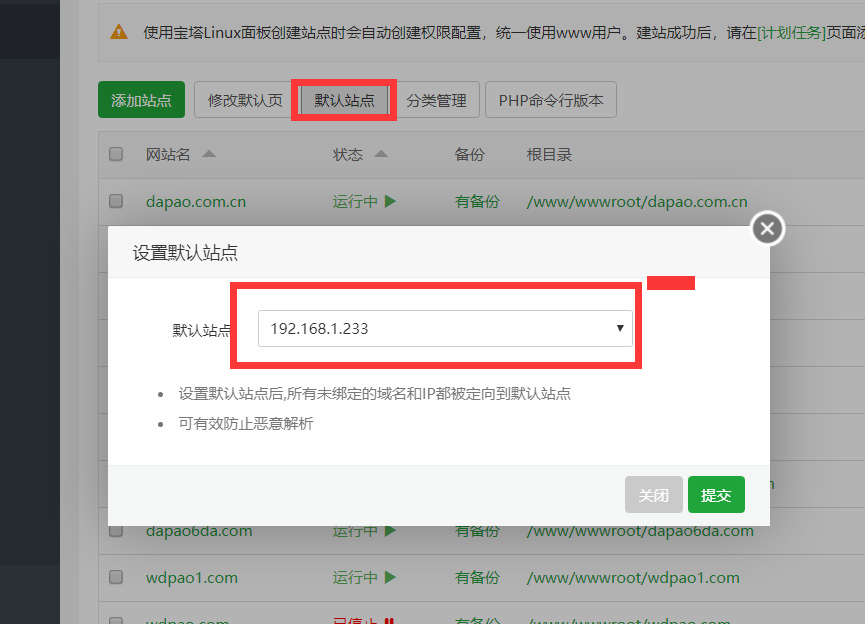Select the checkbox for wdpao1.com row
Screen dimensions: 865x624
115,577
